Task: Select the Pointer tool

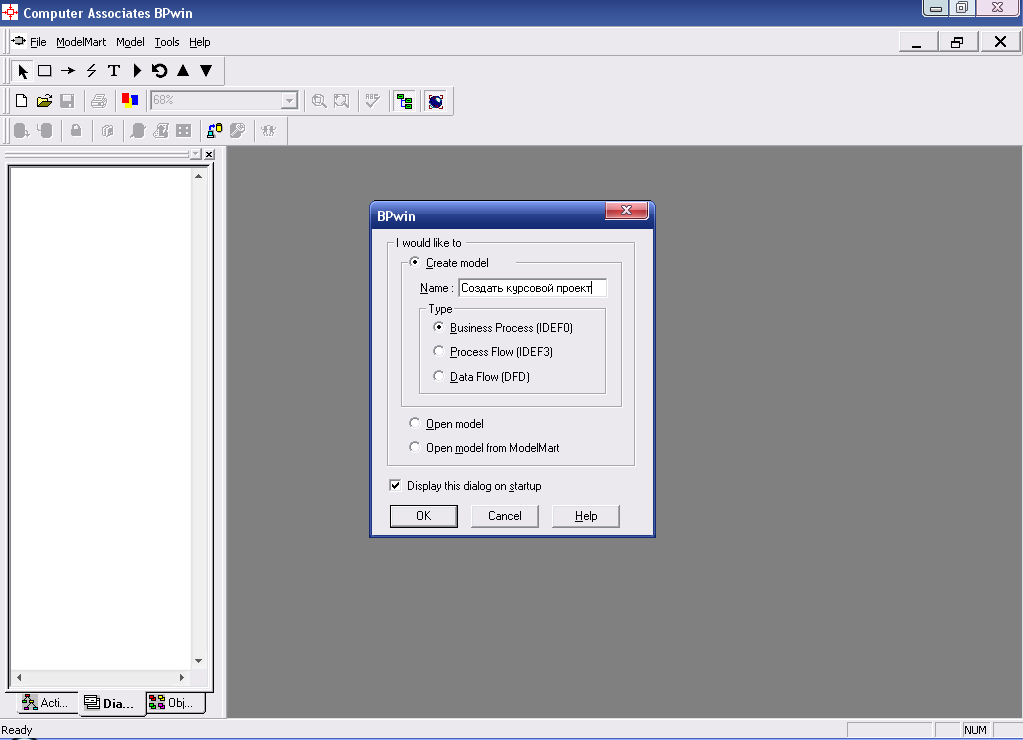Action: [x=23, y=70]
